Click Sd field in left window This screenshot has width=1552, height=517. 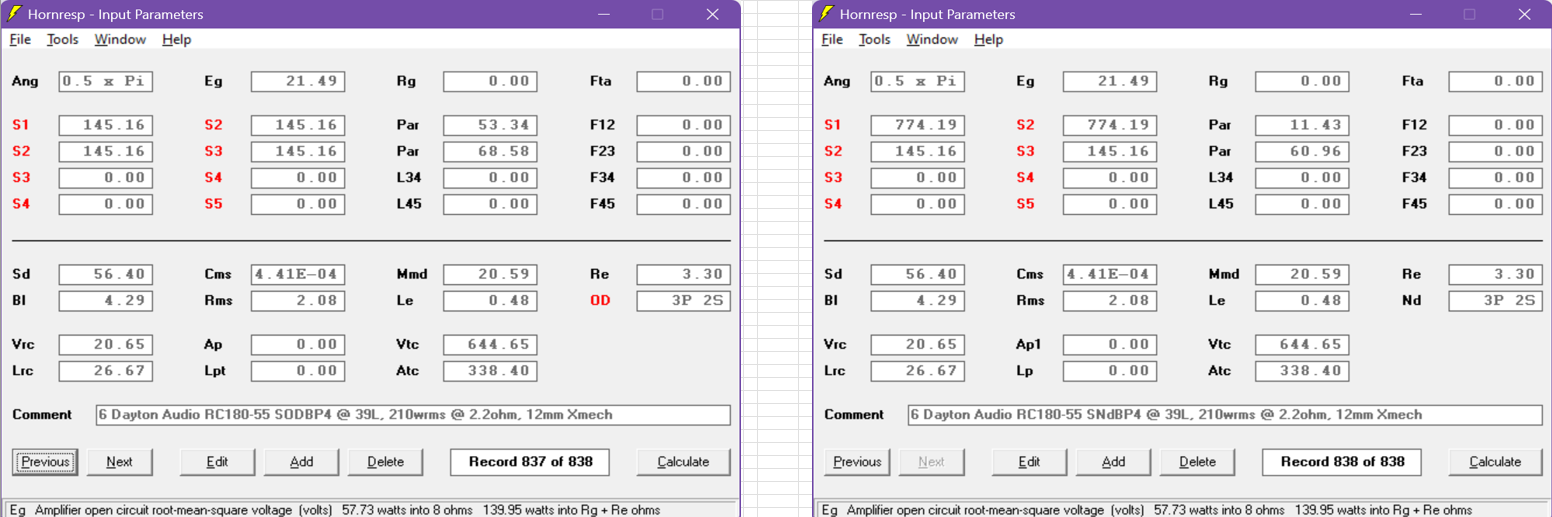[105, 274]
